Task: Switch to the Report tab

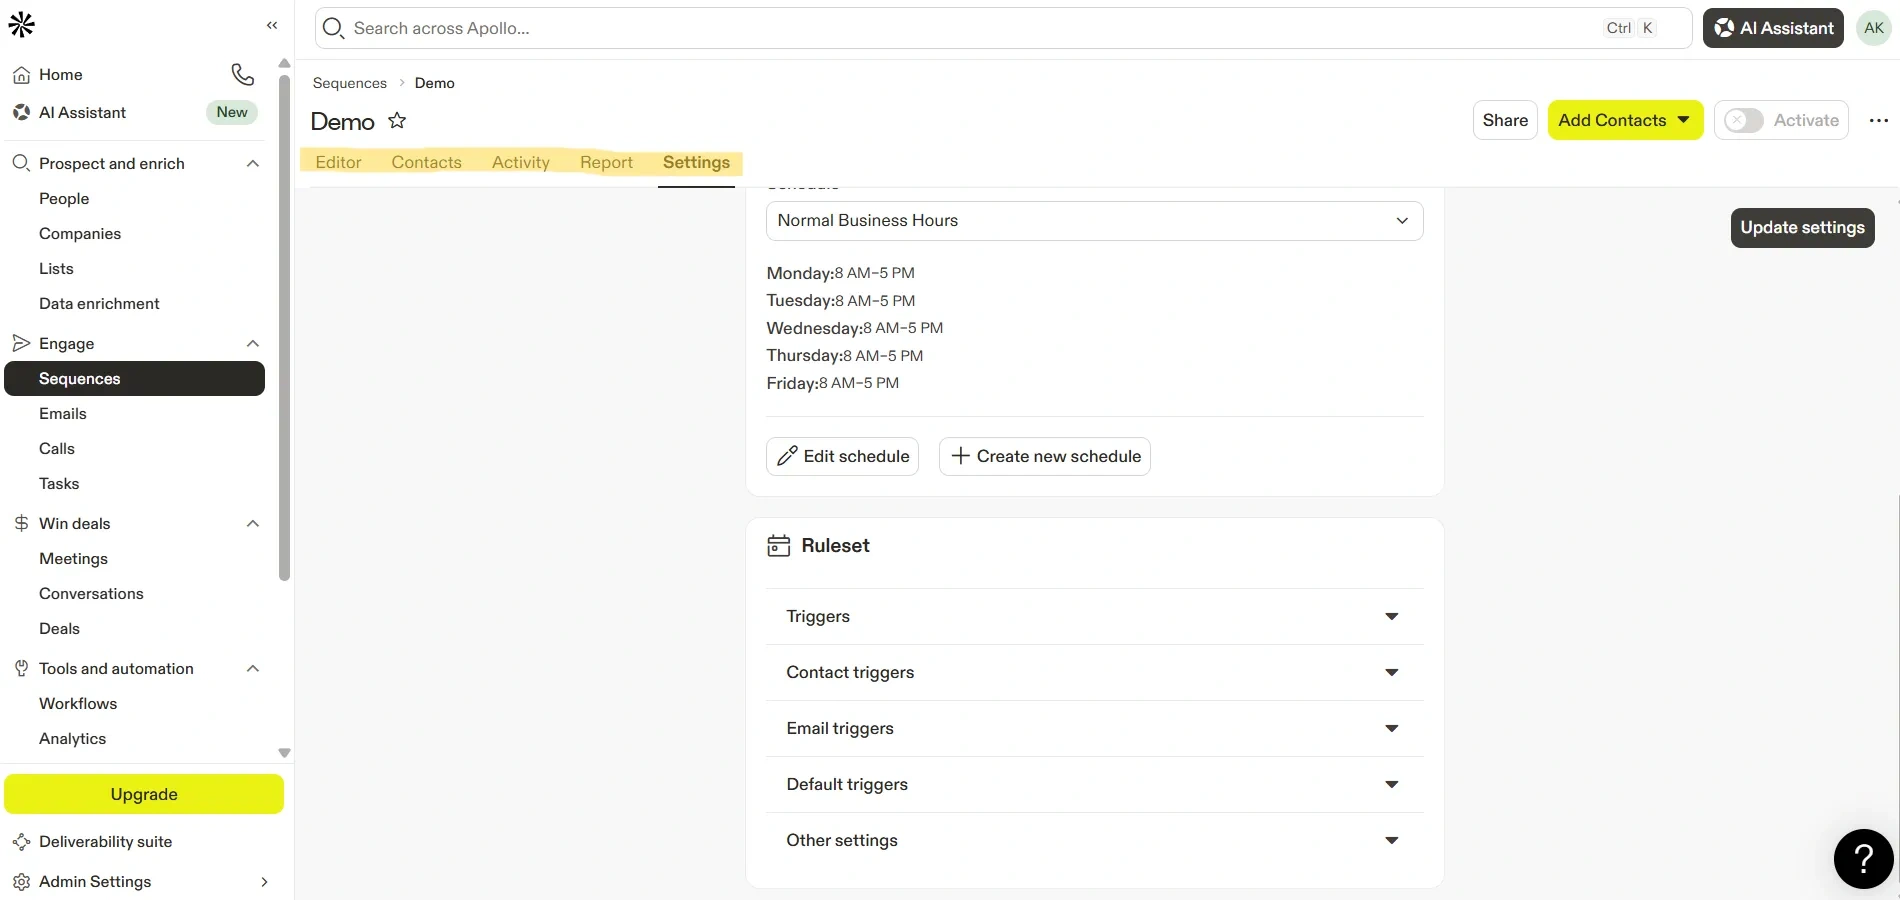Action: point(606,162)
